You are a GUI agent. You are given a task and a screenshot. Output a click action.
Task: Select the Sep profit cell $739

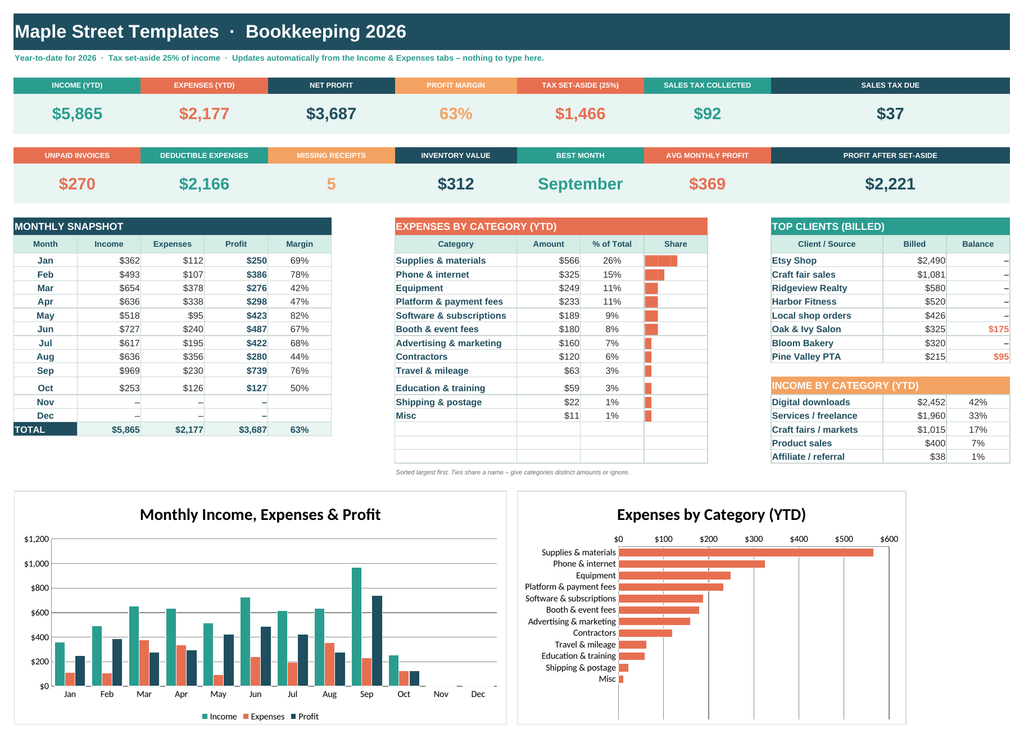236,370
